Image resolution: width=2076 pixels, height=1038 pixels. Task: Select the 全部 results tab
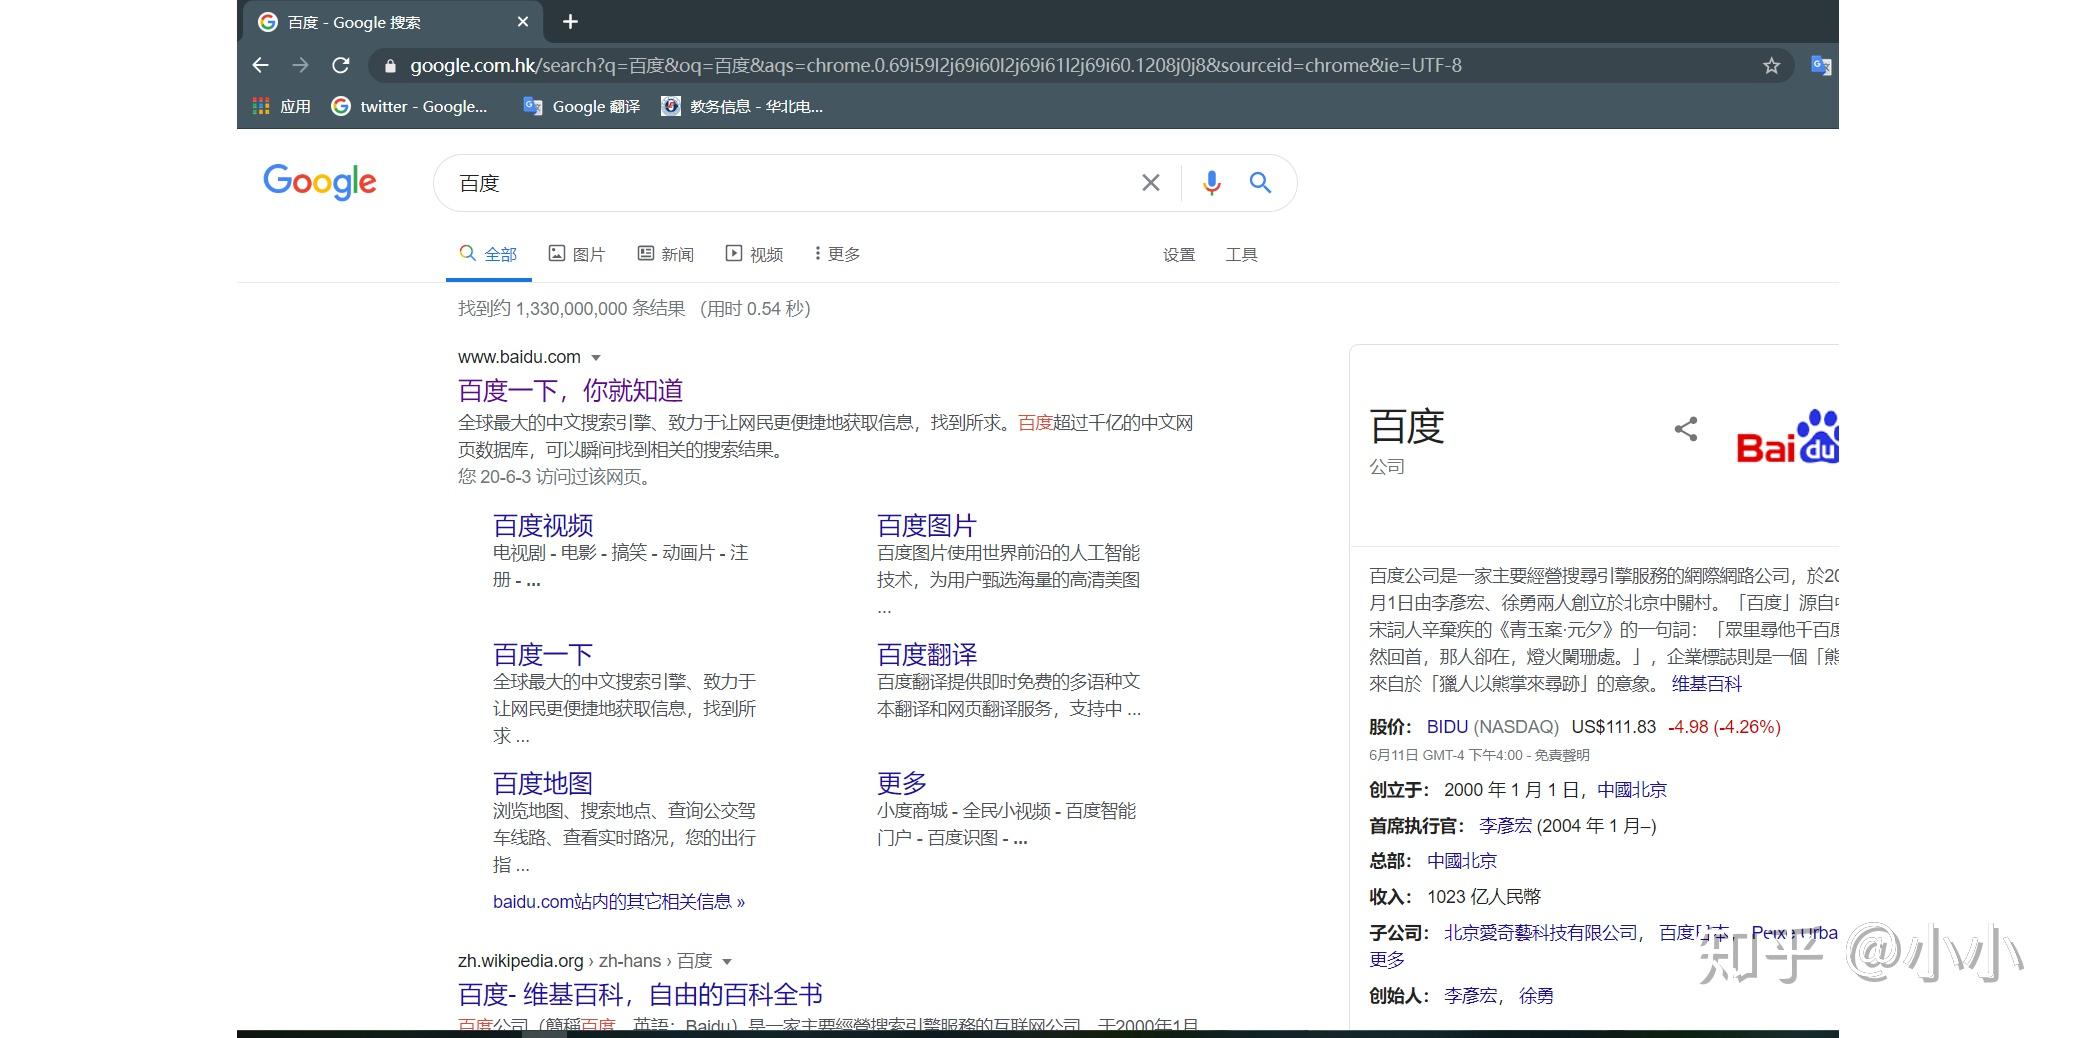coord(488,254)
